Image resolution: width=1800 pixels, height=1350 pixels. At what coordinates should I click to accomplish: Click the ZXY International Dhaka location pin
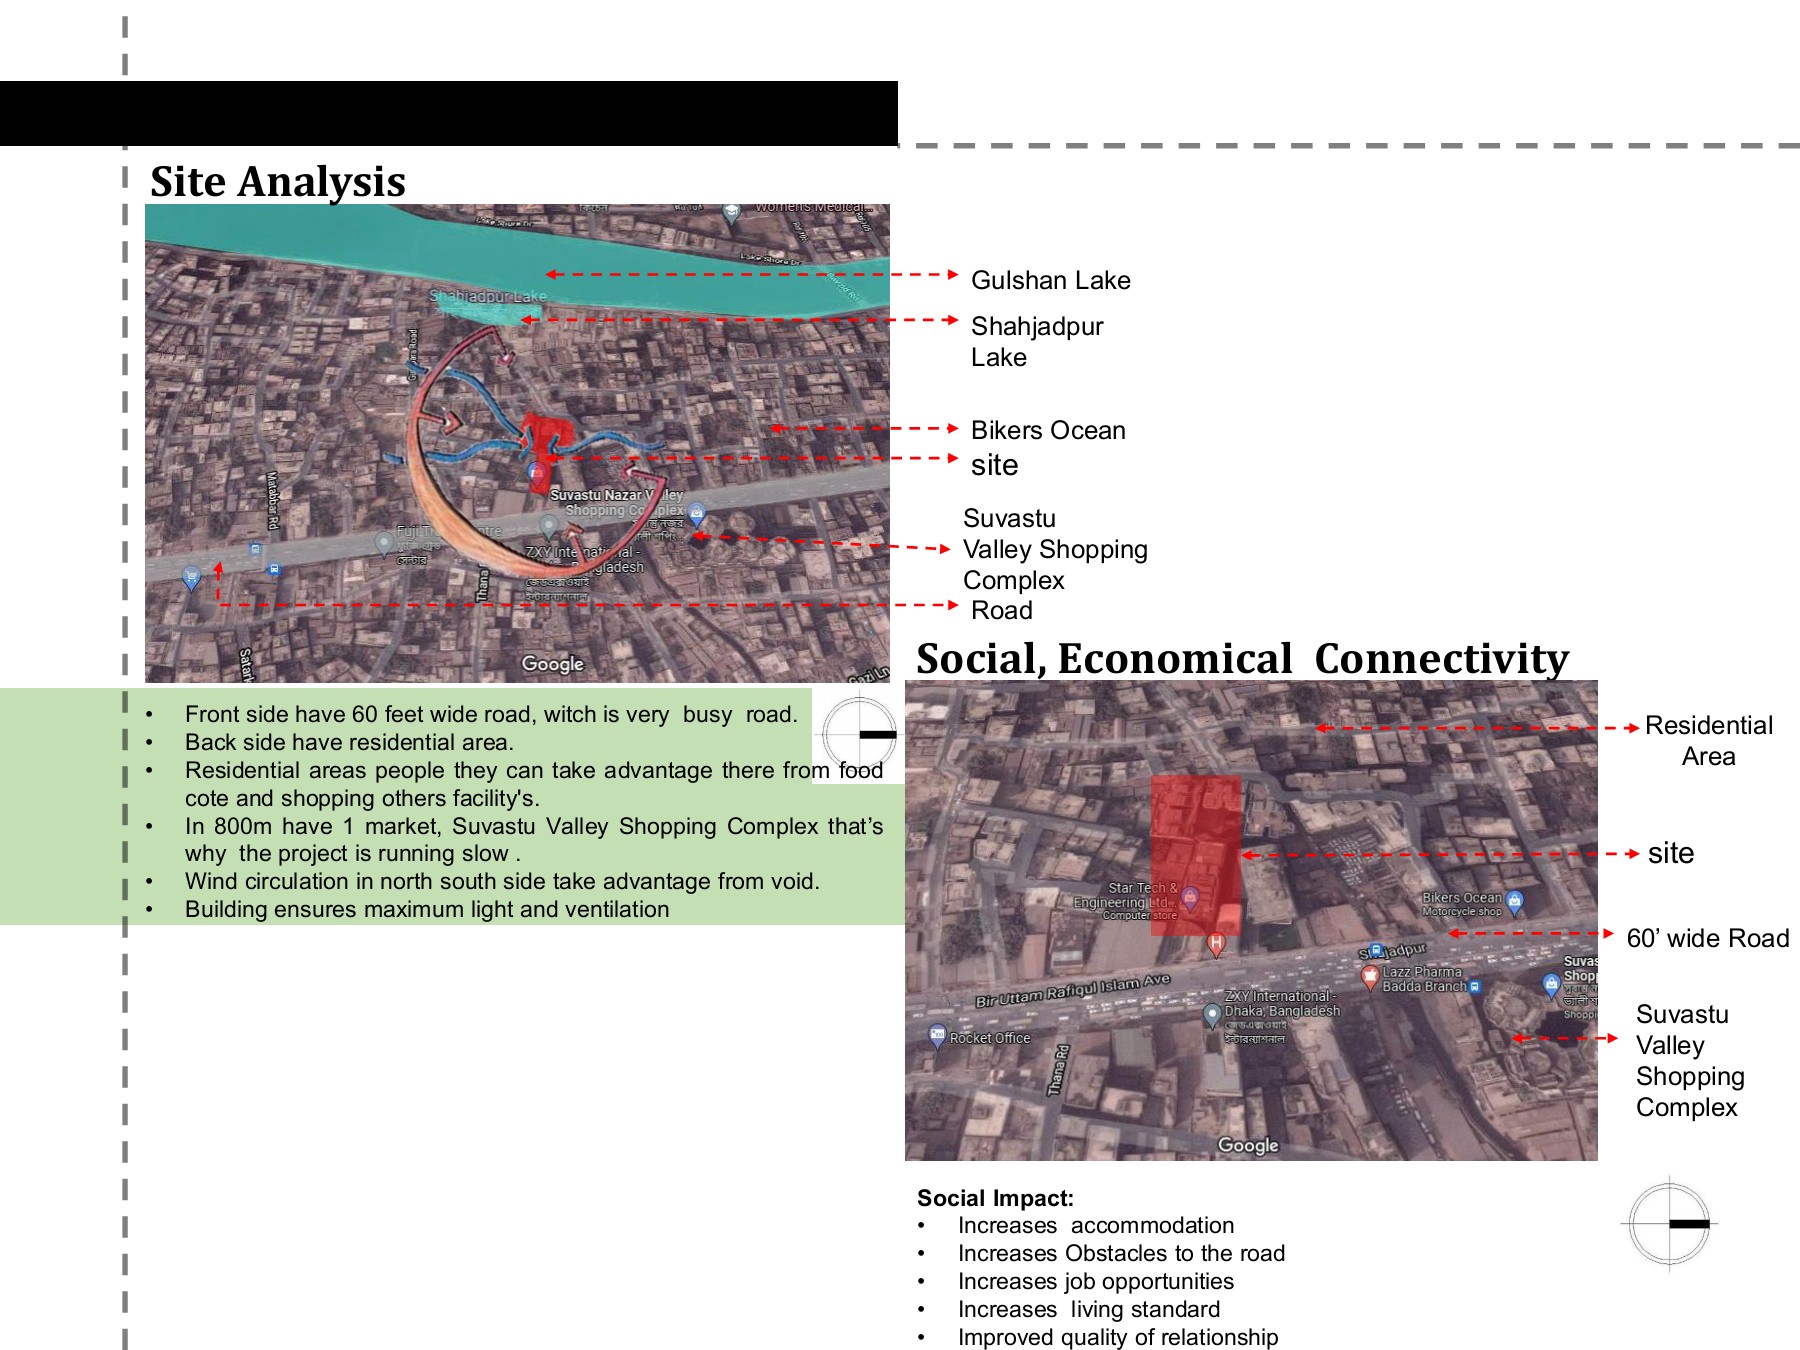pos(1211,1014)
